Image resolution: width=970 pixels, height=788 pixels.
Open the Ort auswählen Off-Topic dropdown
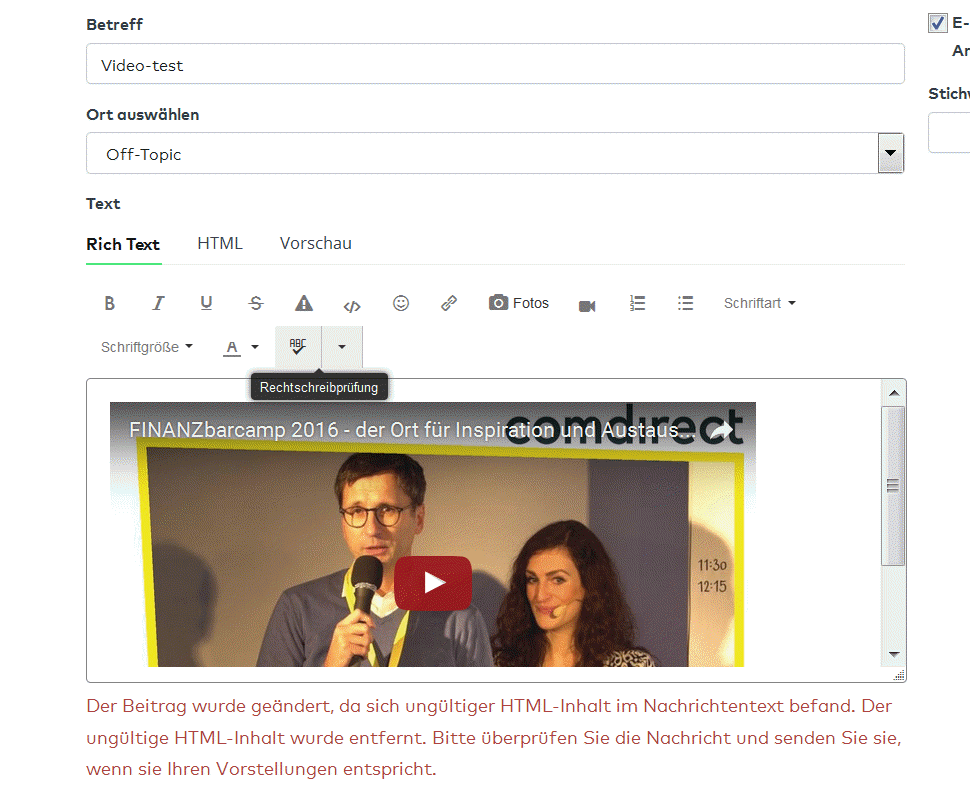495,153
